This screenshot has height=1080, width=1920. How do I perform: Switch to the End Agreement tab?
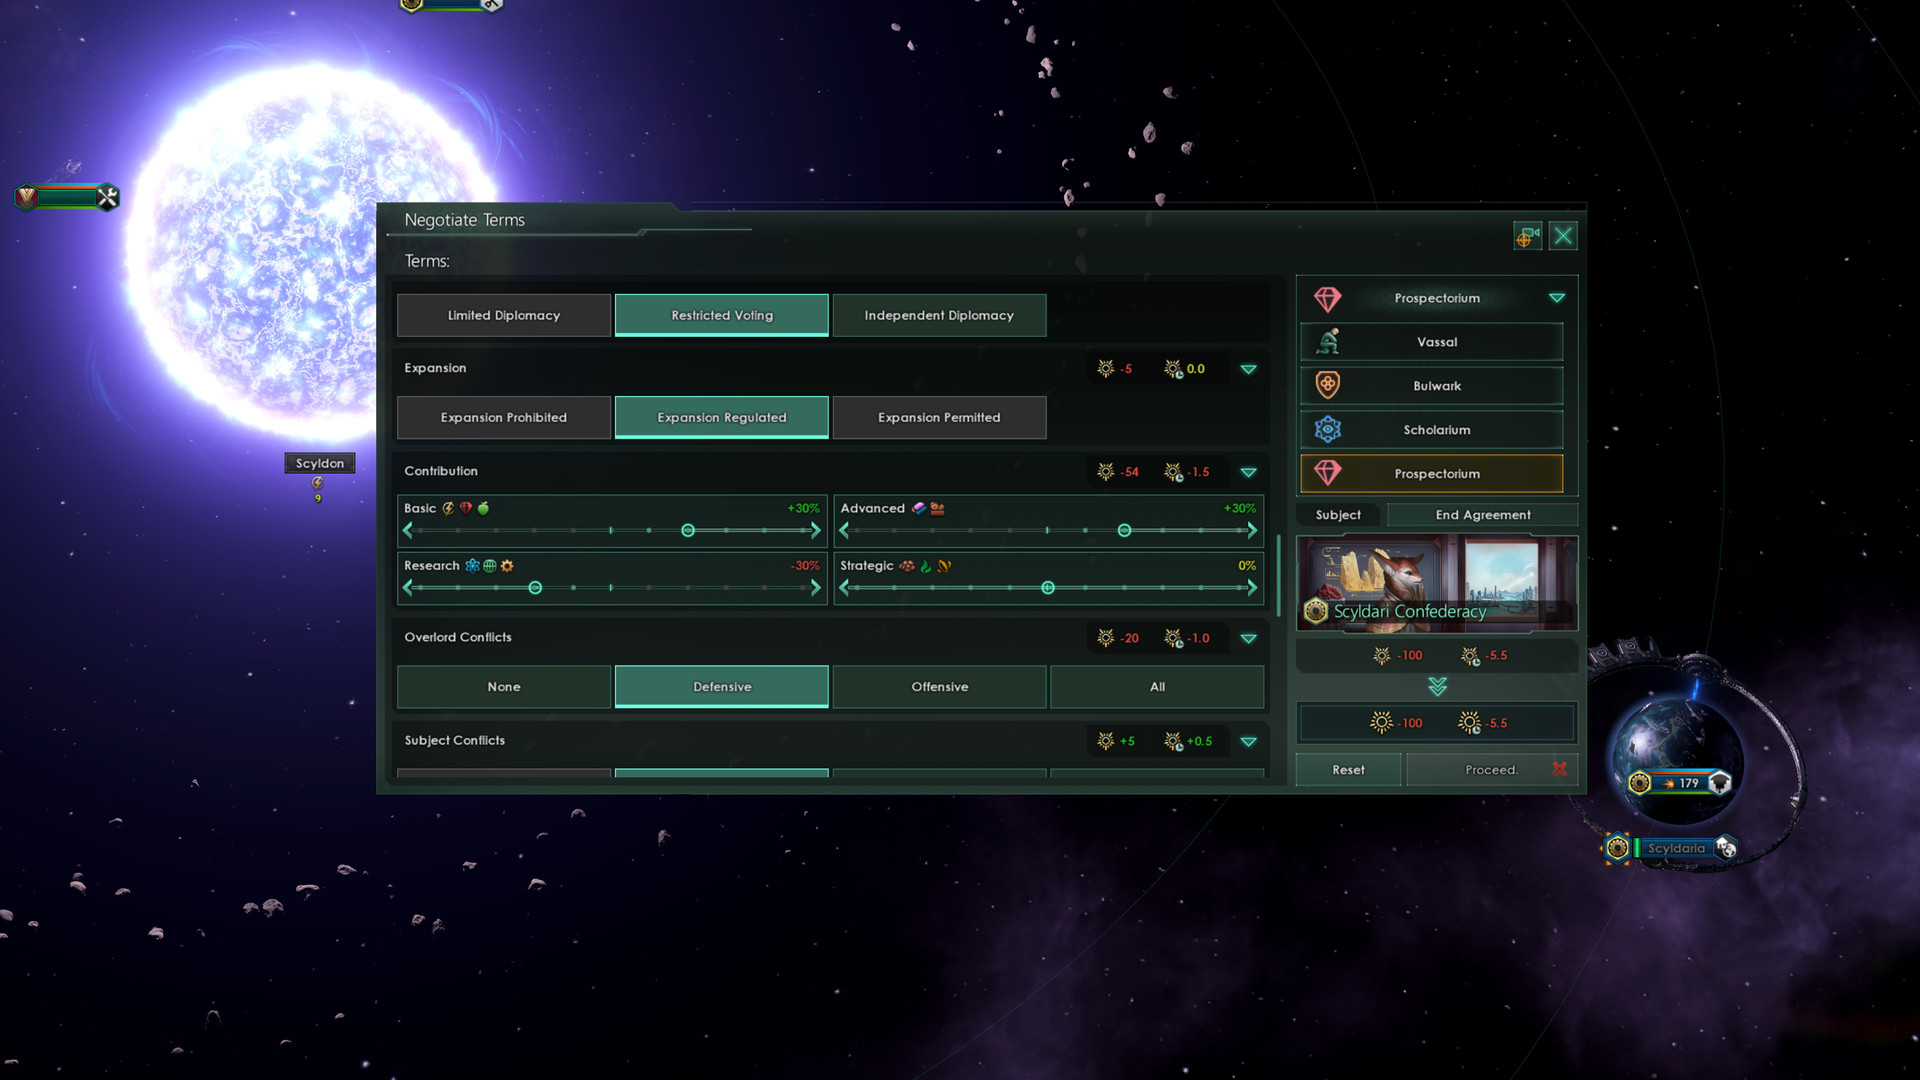pos(1482,514)
